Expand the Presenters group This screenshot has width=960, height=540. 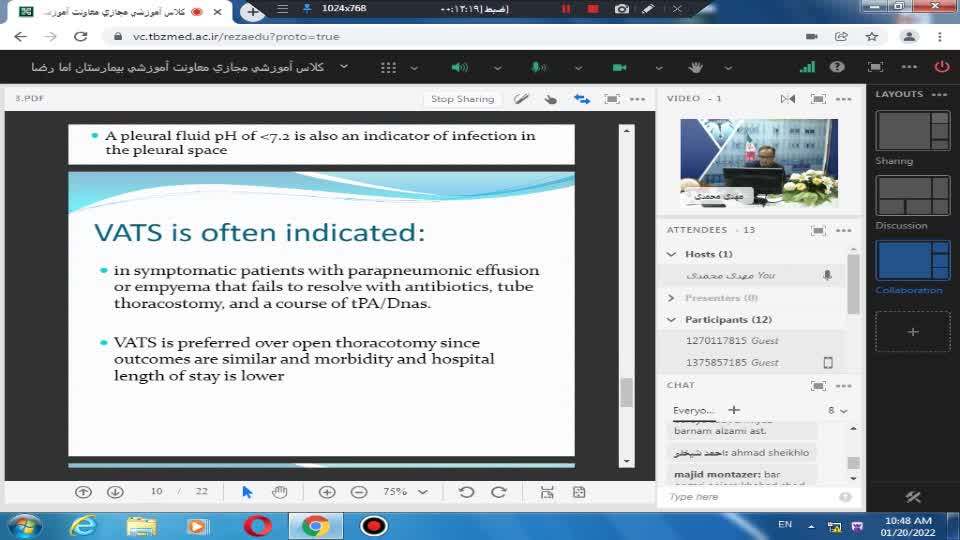(672, 298)
